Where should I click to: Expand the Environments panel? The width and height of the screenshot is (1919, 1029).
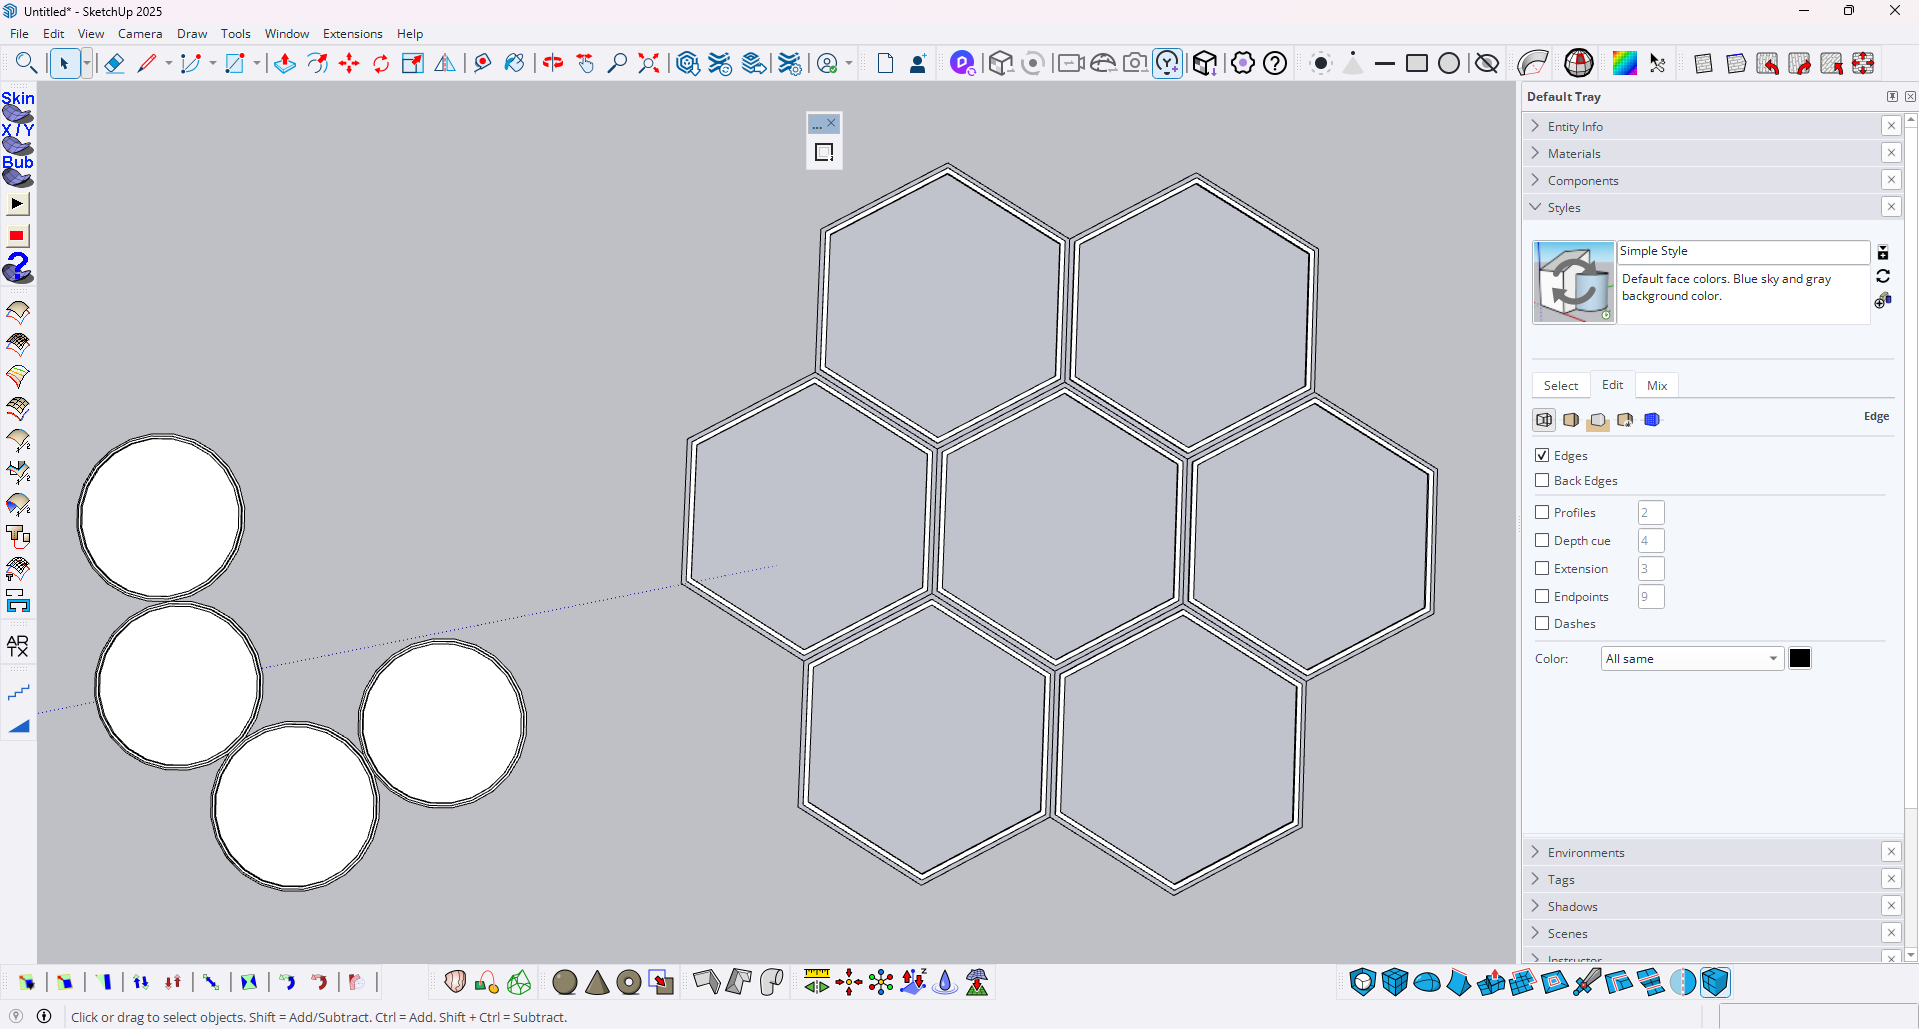click(1703, 852)
